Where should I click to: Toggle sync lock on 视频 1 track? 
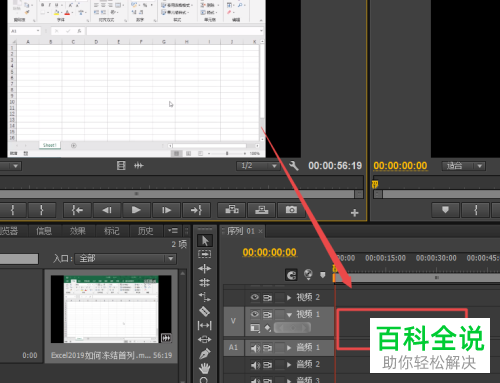coord(267,314)
